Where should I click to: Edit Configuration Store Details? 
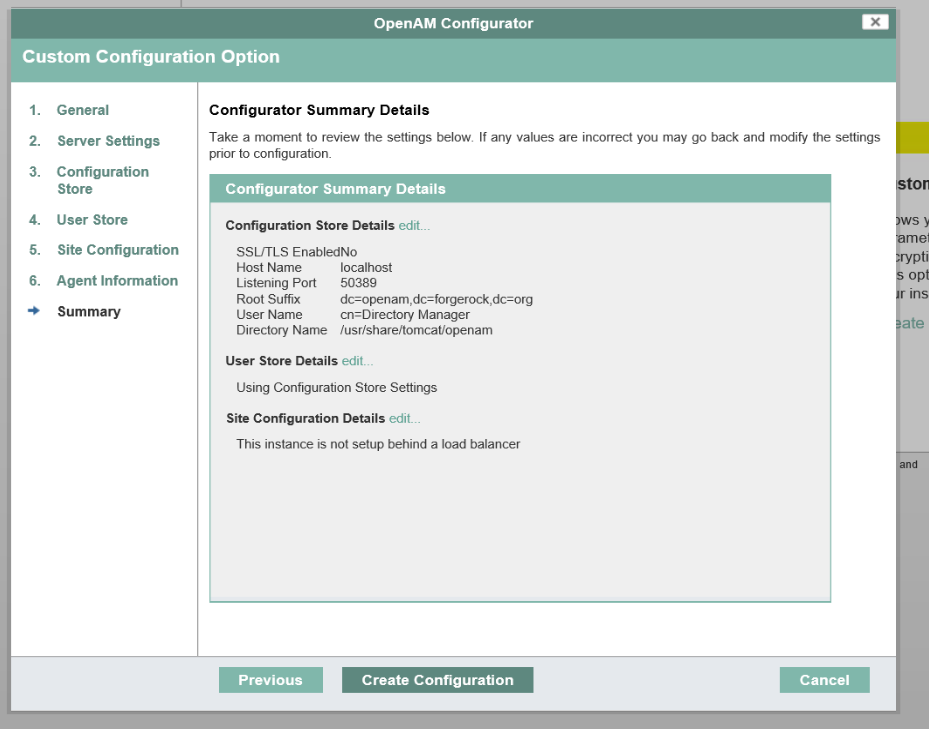coord(414,226)
